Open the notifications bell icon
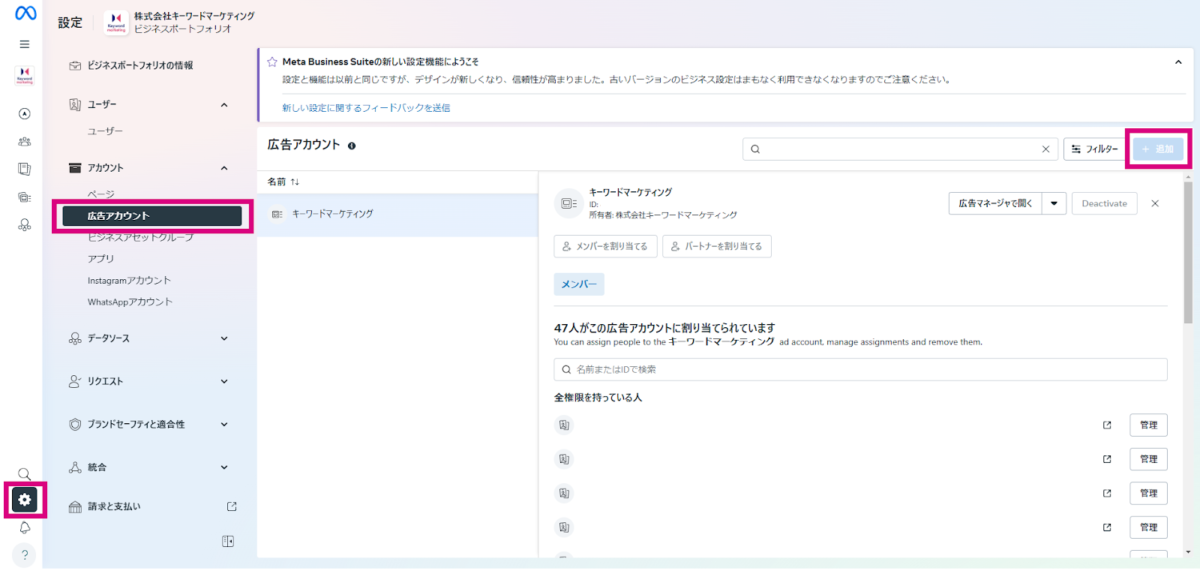The height and width of the screenshot is (571, 1200). click(x=24, y=527)
